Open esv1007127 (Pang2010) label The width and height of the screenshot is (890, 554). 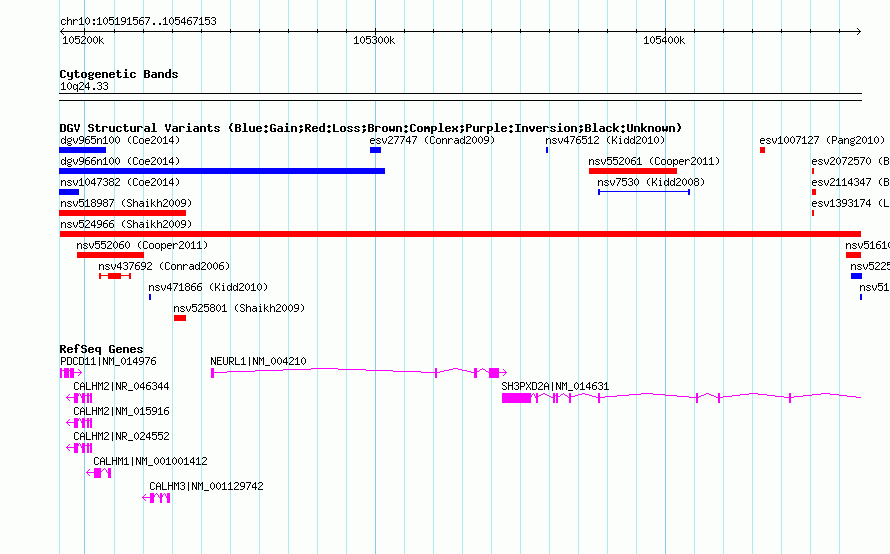[822, 140]
